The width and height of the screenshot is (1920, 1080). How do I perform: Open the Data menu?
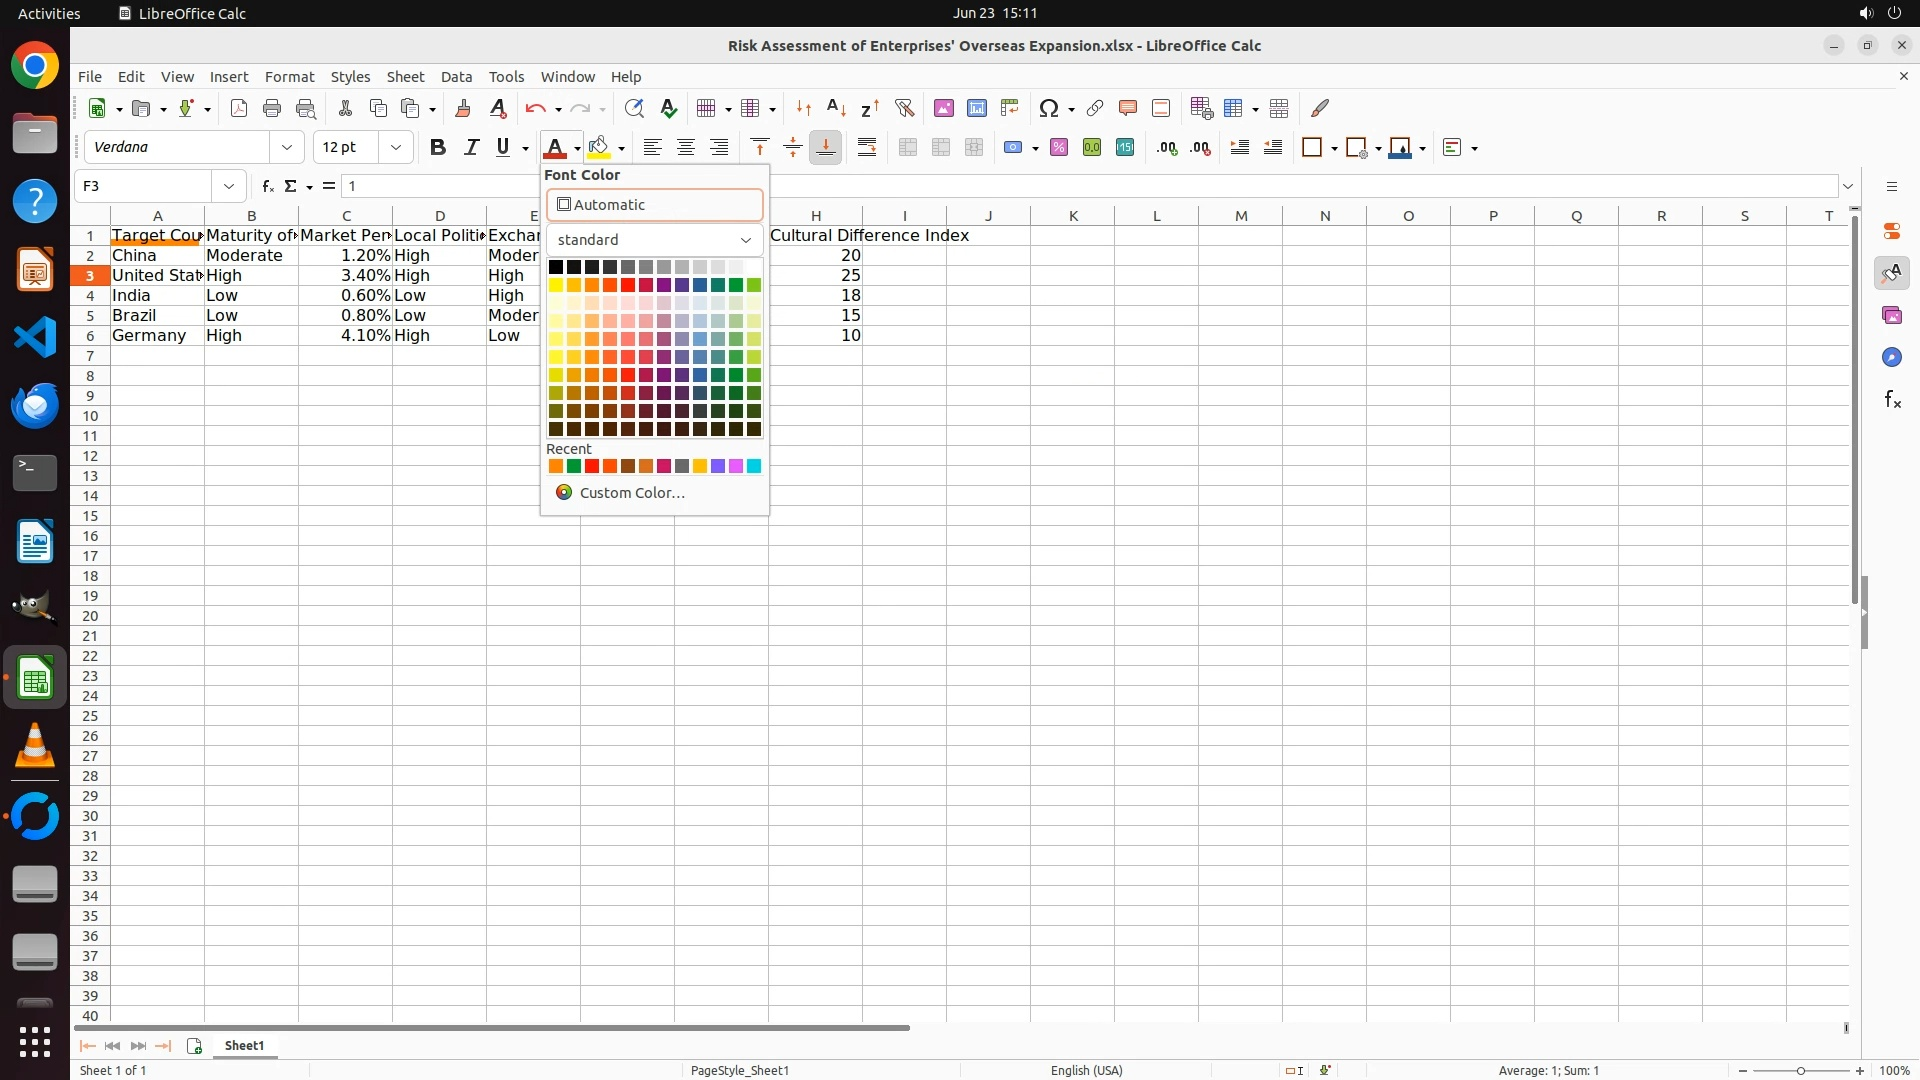[x=456, y=77]
